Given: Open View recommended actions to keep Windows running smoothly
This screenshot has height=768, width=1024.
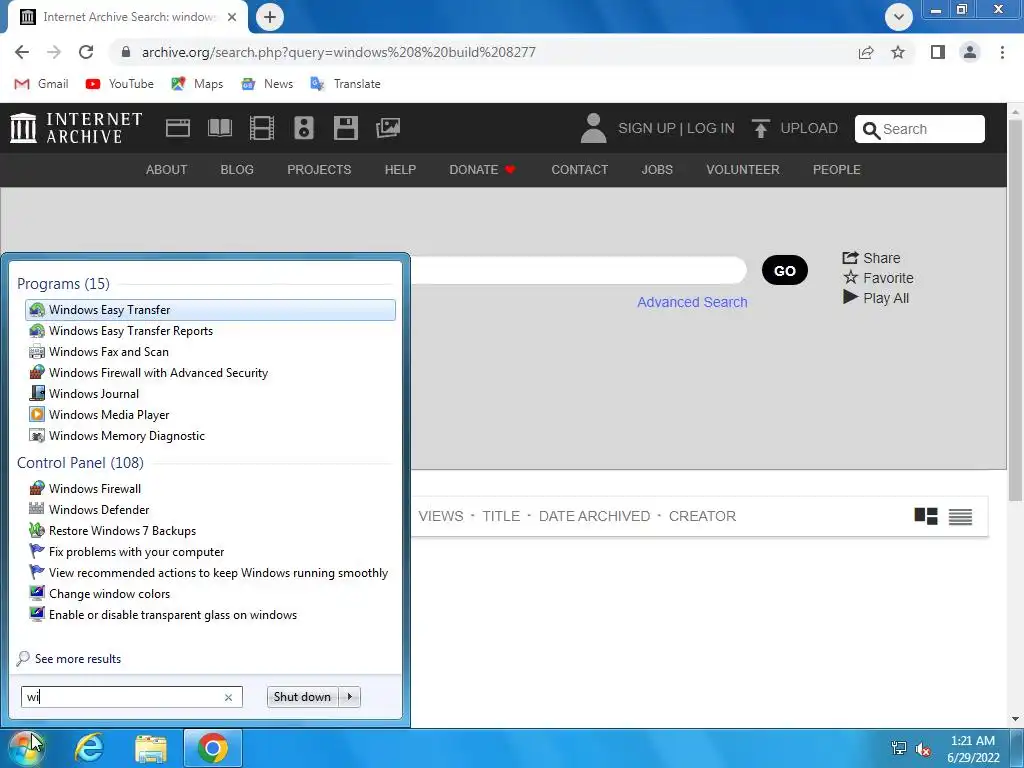Looking at the screenshot, I should (x=208, y=572).
